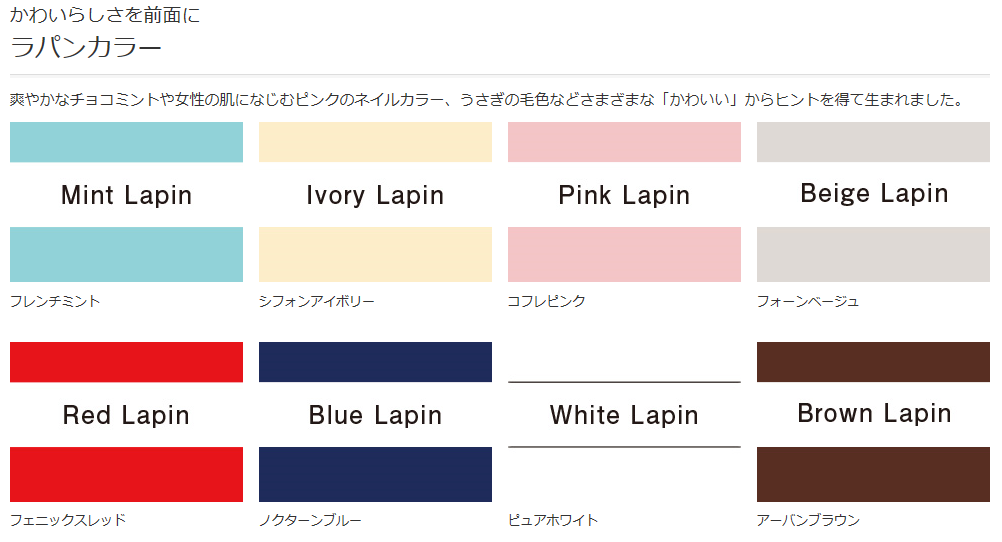Viewport: 1002px width, 542px height.
Task: Click the ピュアホワイト color name text
Action: coord(553,520)
